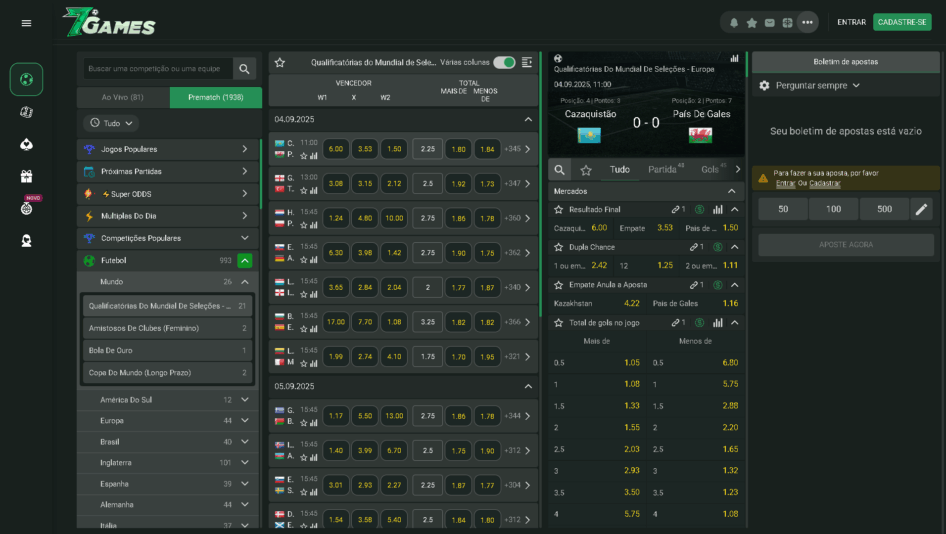Change the list layout view icon

click(x=527, y=62)
